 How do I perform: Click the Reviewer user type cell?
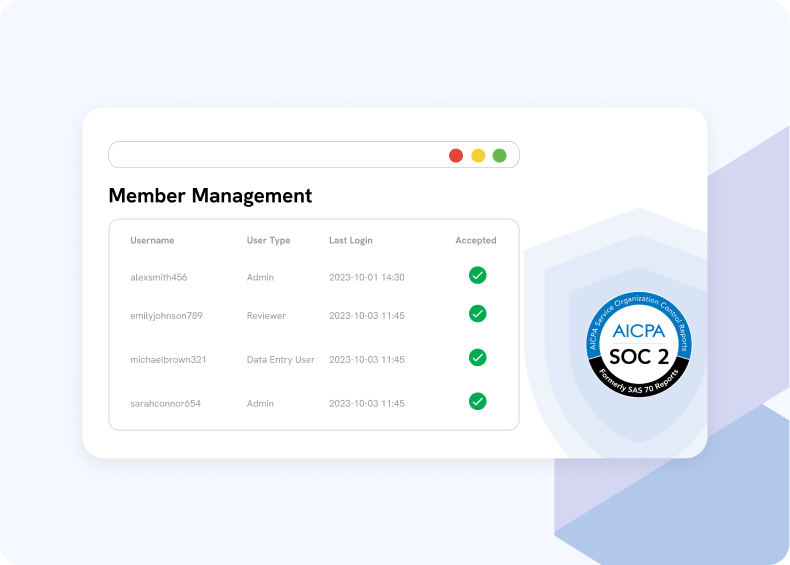266,316
